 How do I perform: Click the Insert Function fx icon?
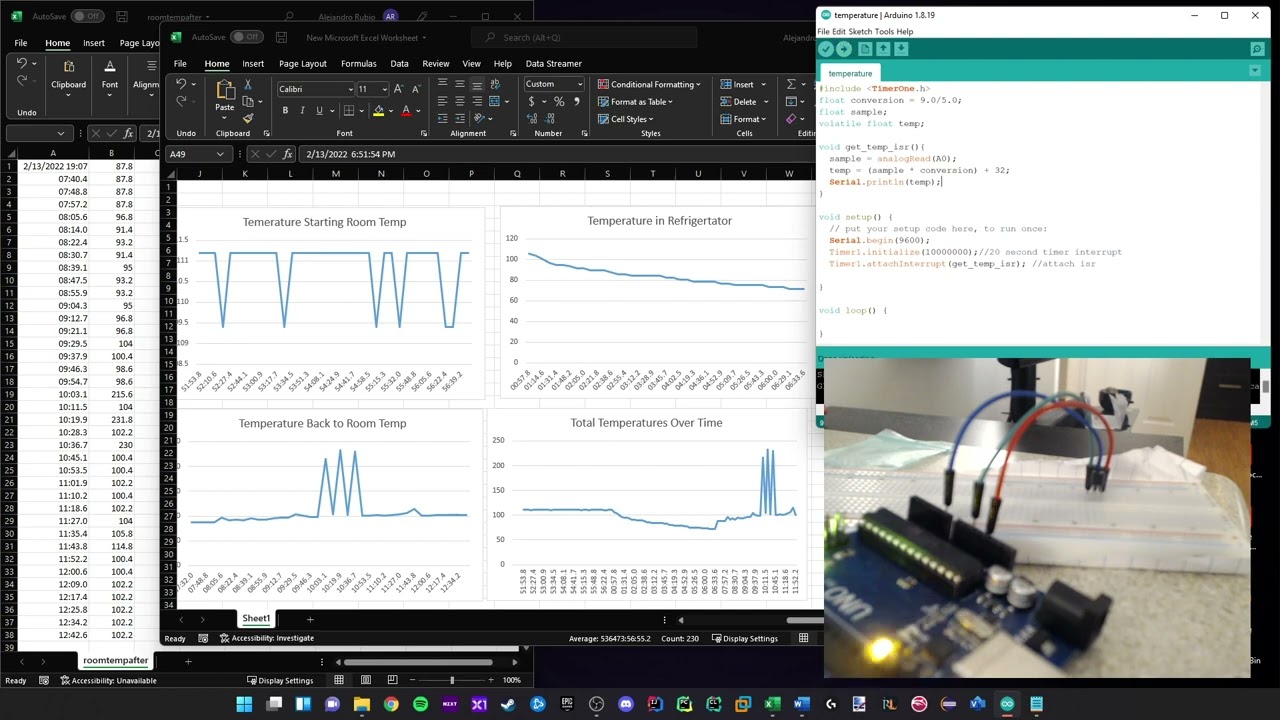pyautogui.click(x=288, y=154)
